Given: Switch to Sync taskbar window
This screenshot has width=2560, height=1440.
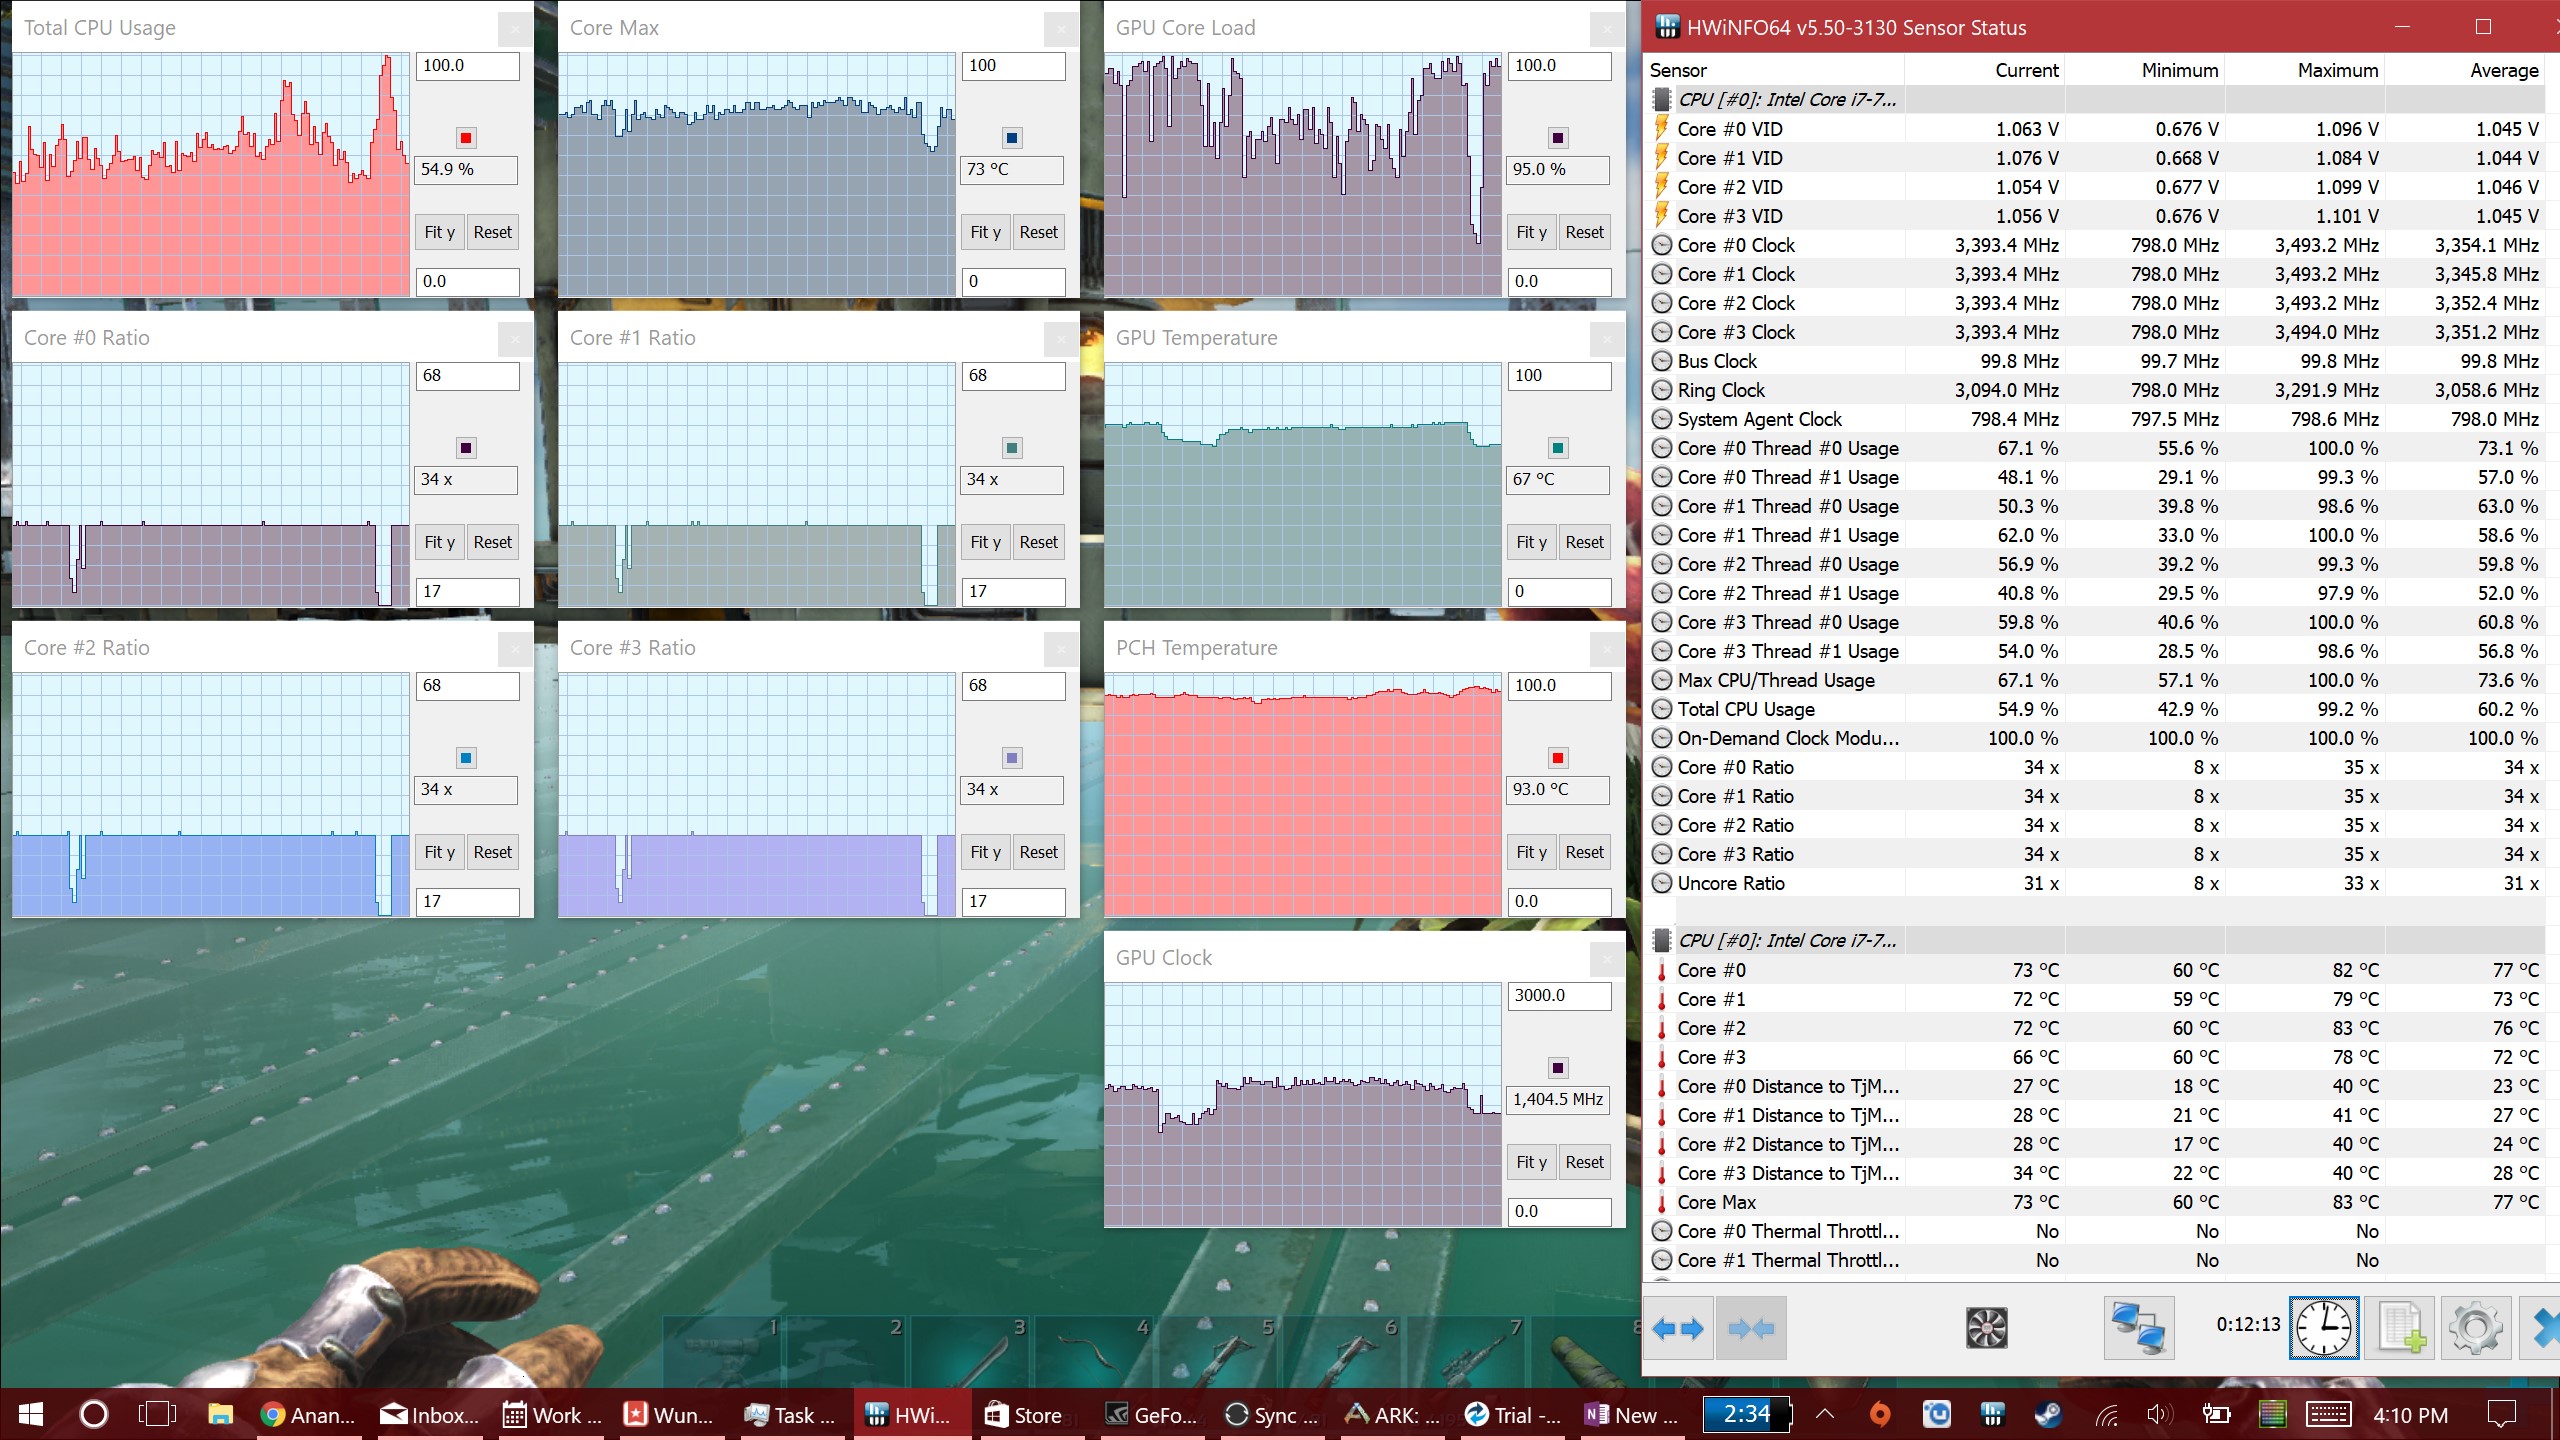Looking at the screenshot, I should (1272, 1414).
